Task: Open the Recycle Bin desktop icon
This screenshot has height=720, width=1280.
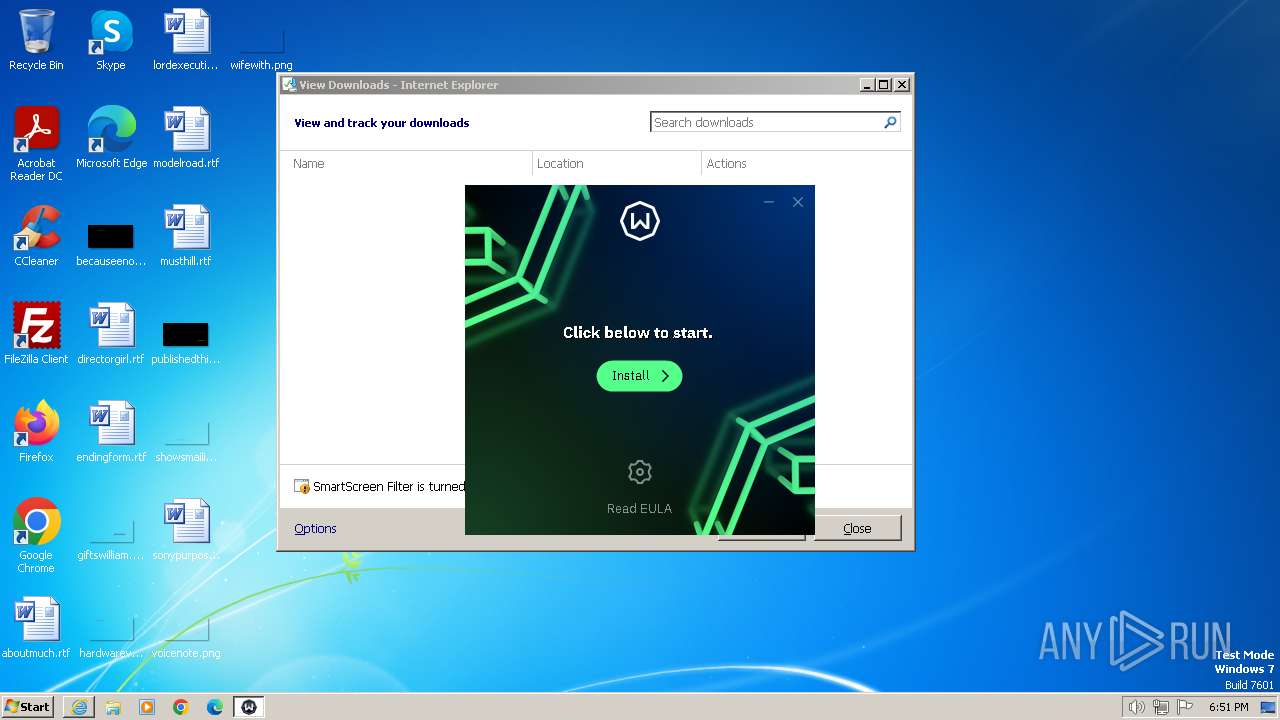Action: coord(36,40)
